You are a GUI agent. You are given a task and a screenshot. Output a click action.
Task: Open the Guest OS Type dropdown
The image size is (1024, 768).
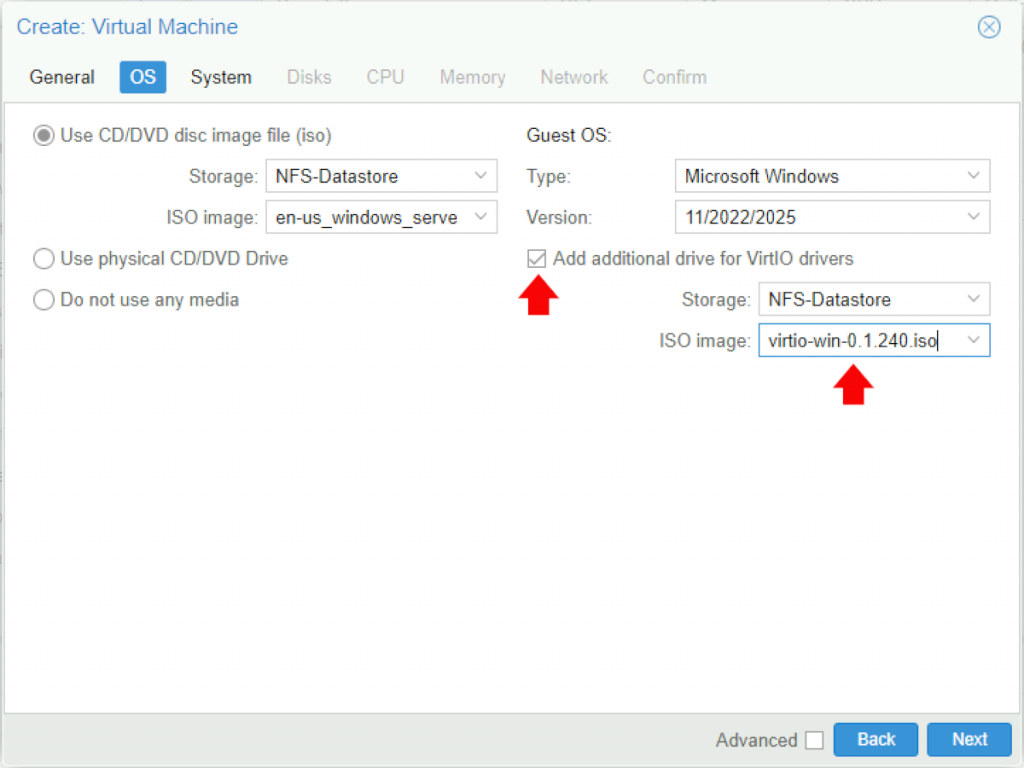(973, 176)
